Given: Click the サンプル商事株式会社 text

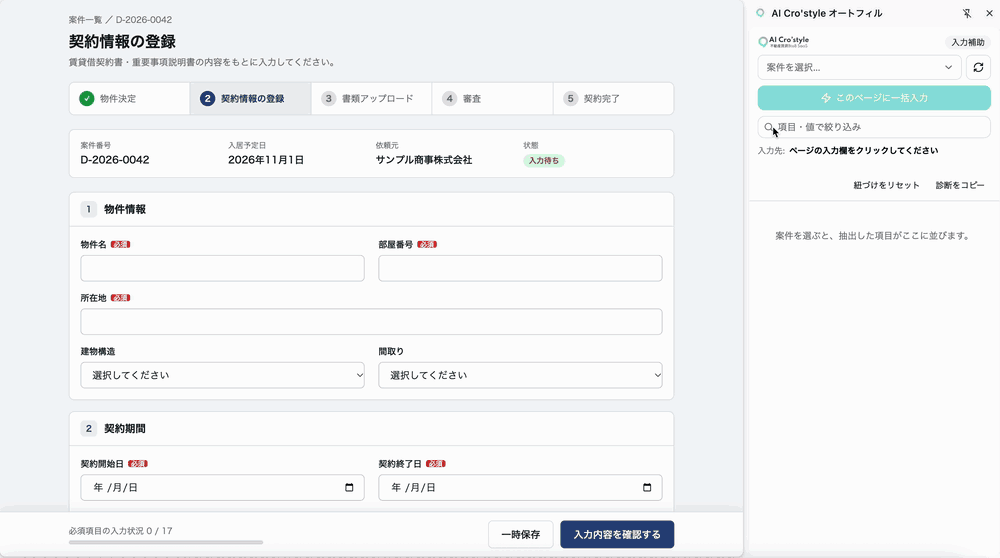Looking at the screenshot, I should [424, 160].
